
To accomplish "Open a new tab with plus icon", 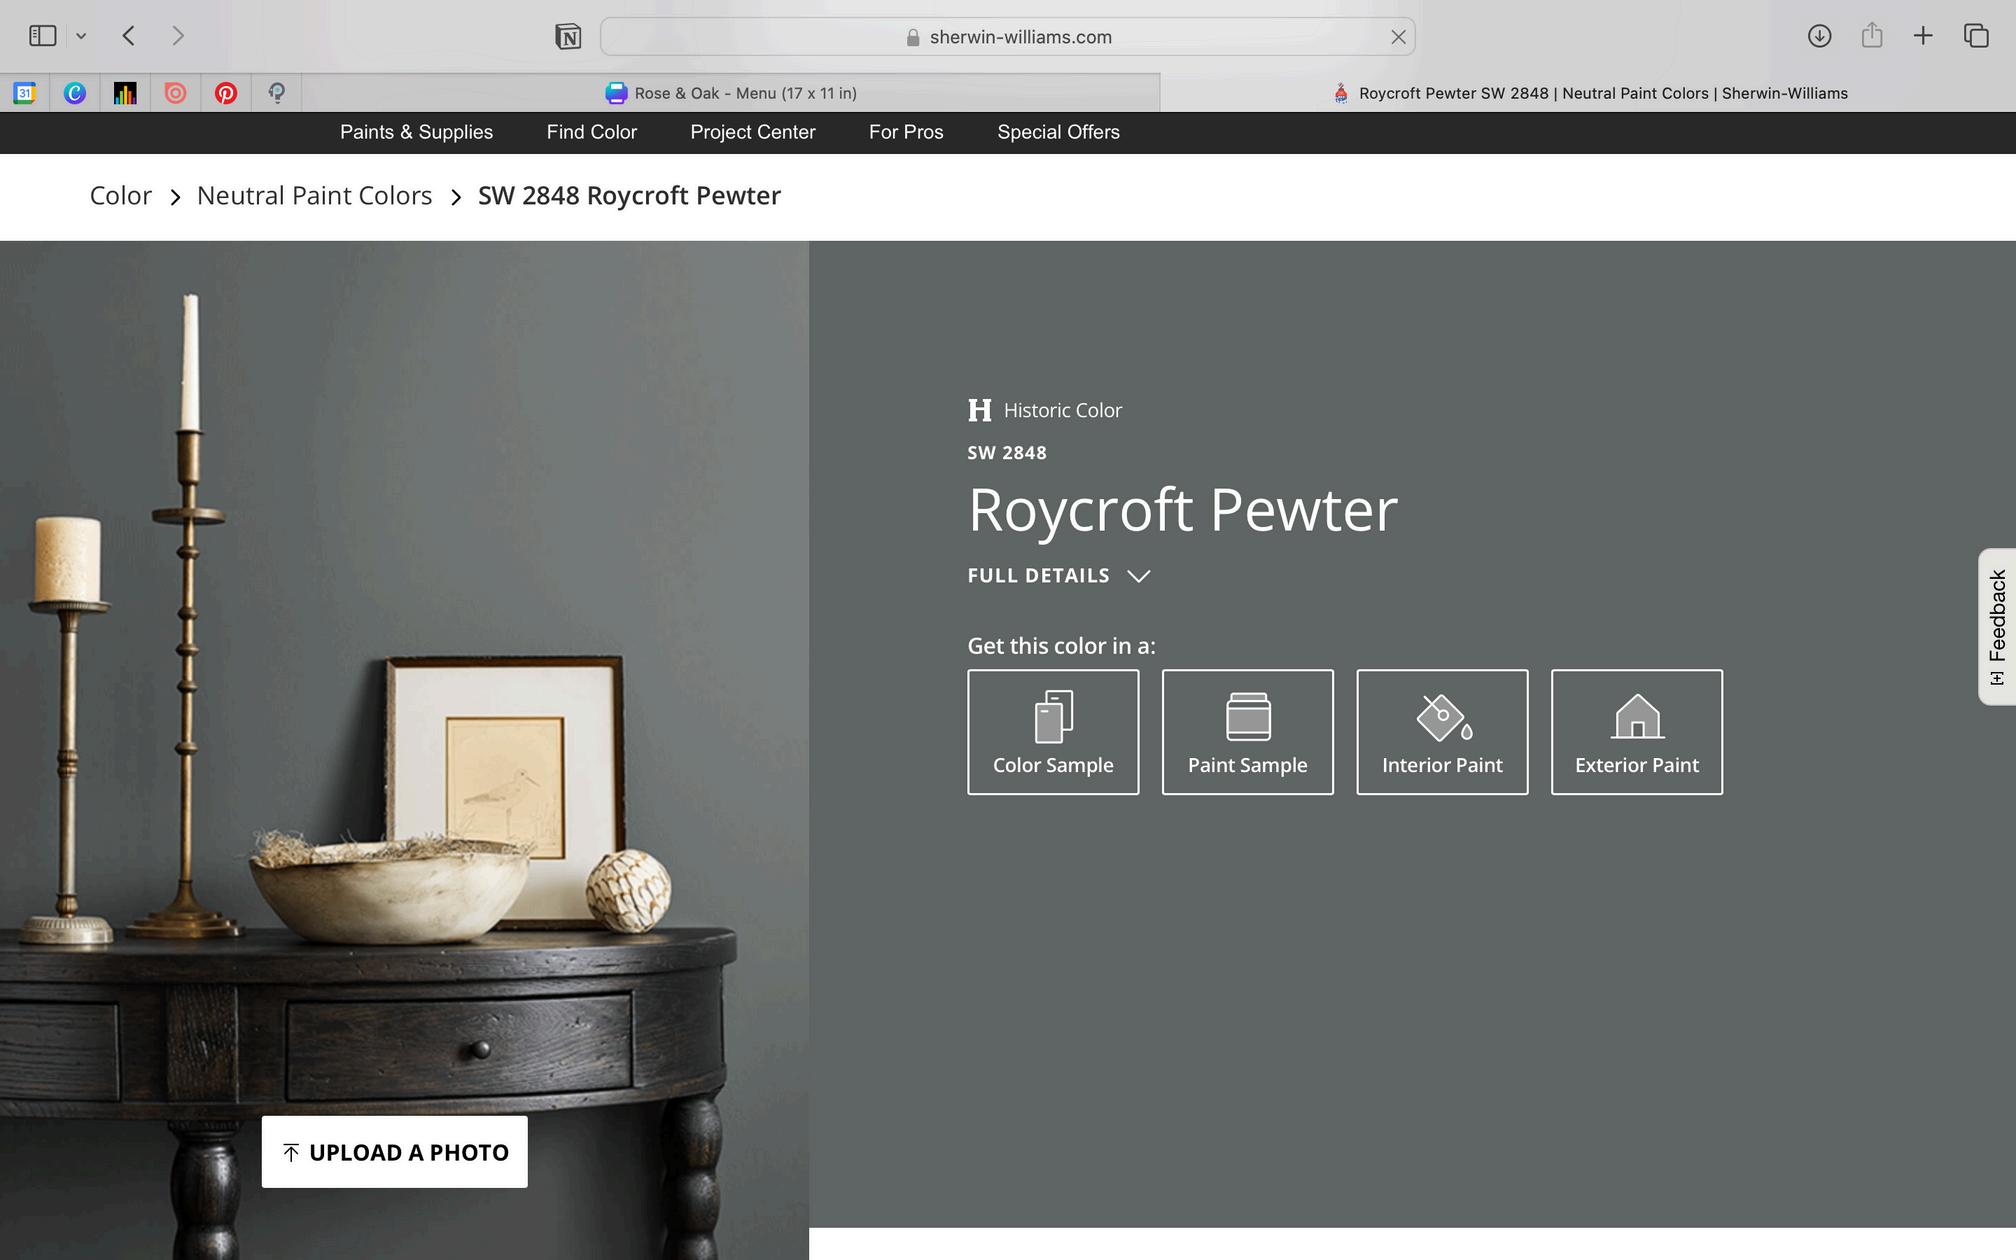I will pyautogui.click(x=1922, y=36).
